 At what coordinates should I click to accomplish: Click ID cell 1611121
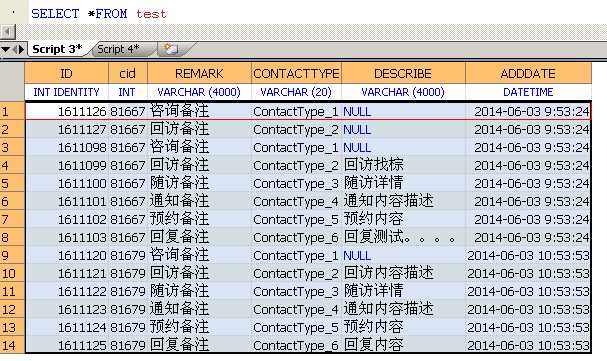[67, 274]
